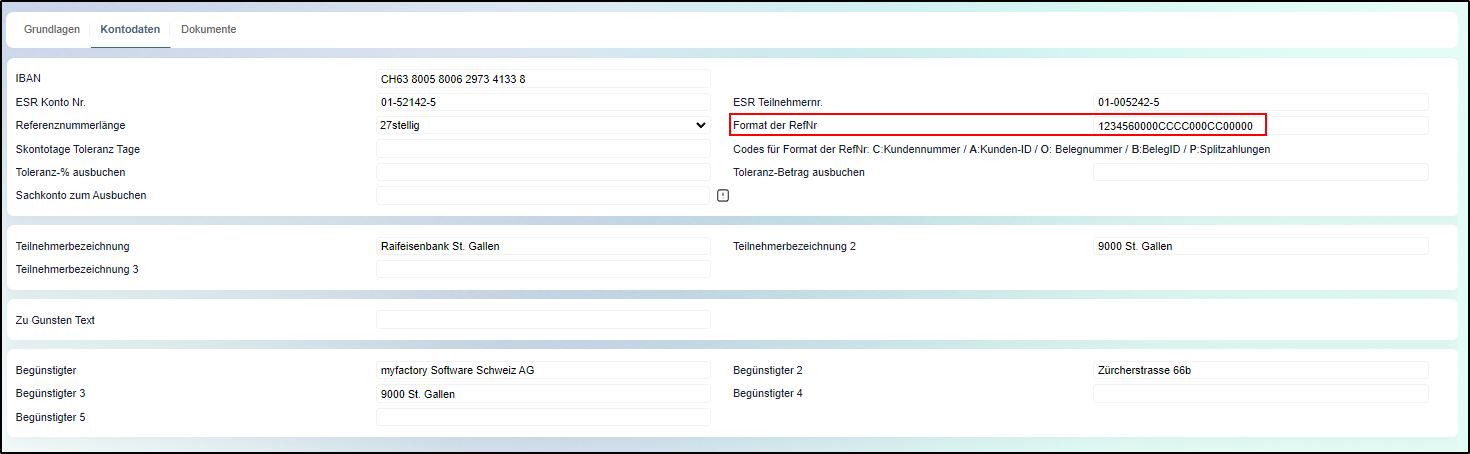Click the Zu Gunsten Text field
The height and width of the screenshot is (454, 1470).
(x=543, y=320)
